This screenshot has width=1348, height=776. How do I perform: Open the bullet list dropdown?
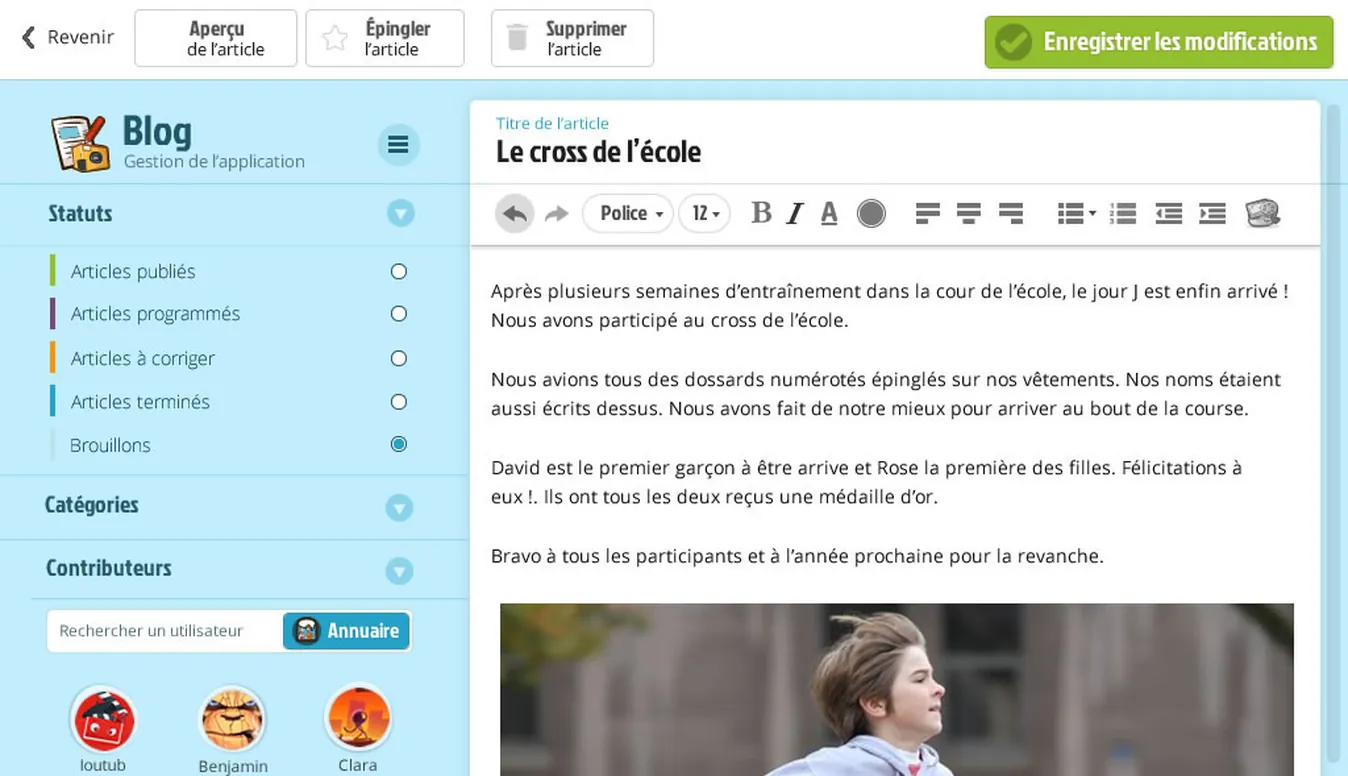[1077, 213]
